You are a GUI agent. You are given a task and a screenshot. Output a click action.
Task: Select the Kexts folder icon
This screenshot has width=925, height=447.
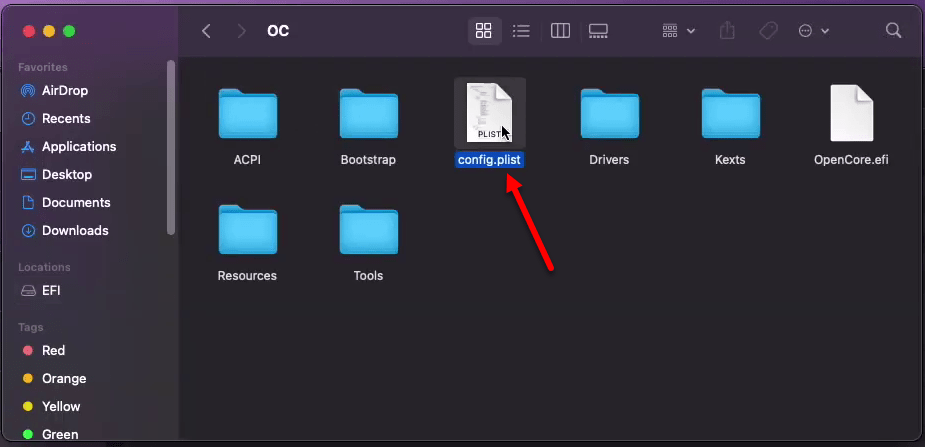(730, 114)
